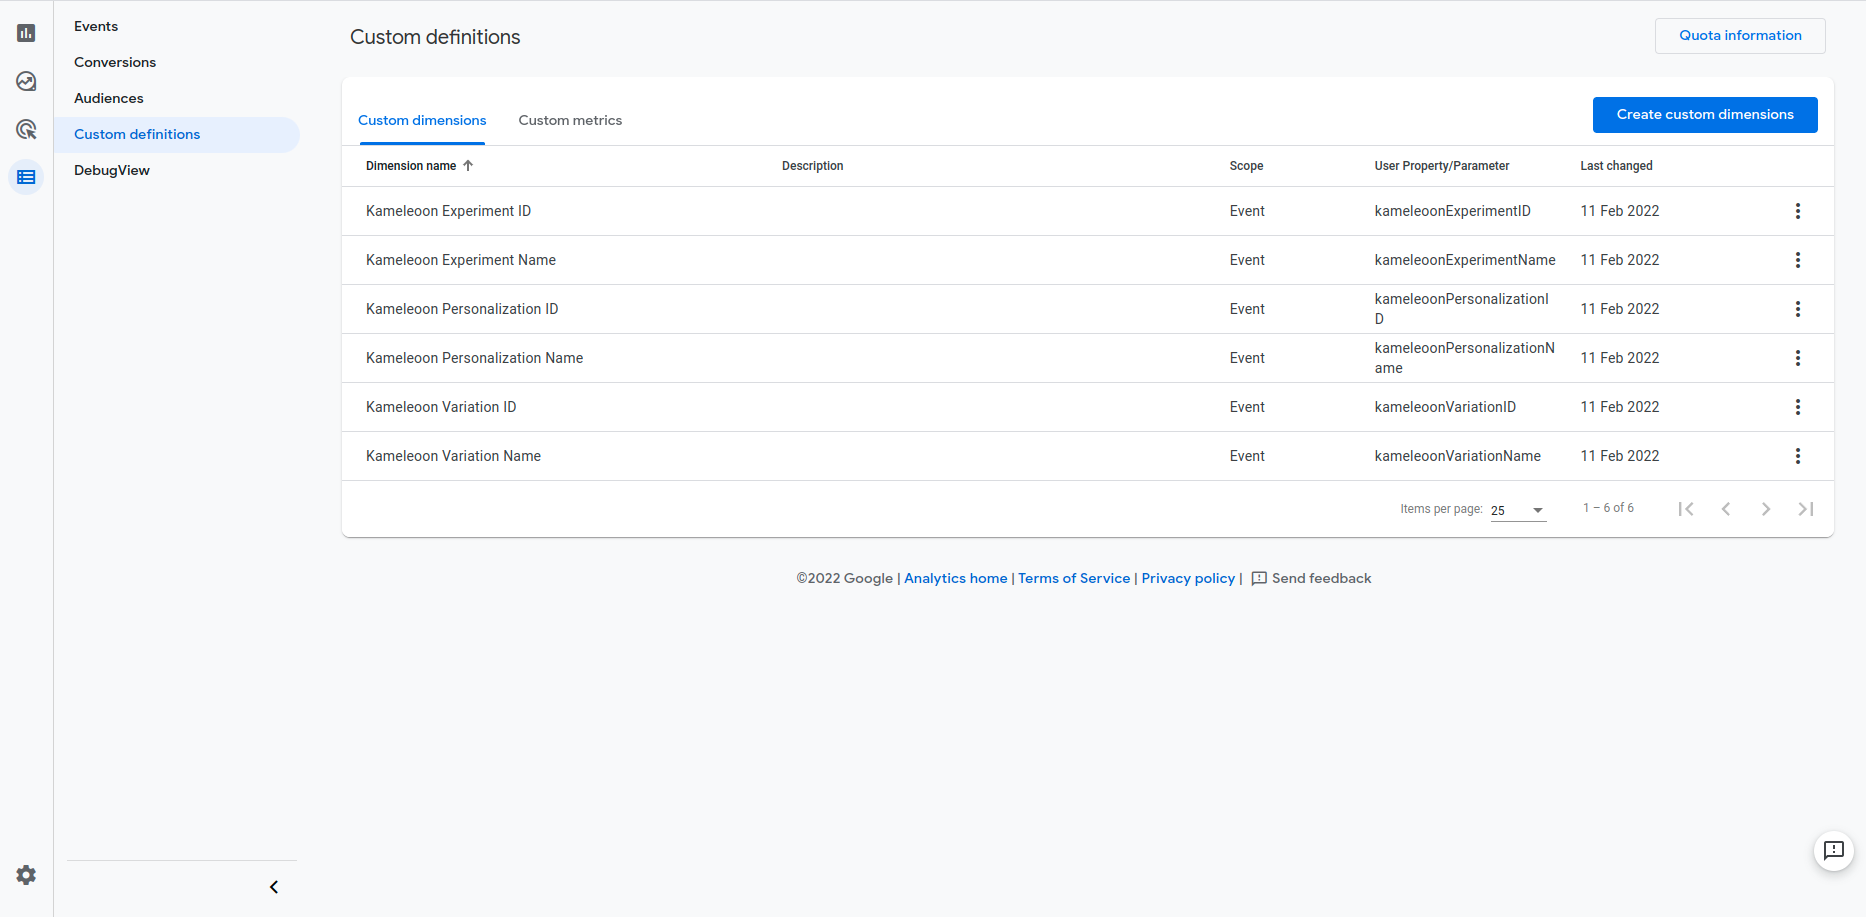This screenshot has height=917, width=1866.
Task: Select the Kameleoon Variation Name dimension
Action: (x=453, y=456)
